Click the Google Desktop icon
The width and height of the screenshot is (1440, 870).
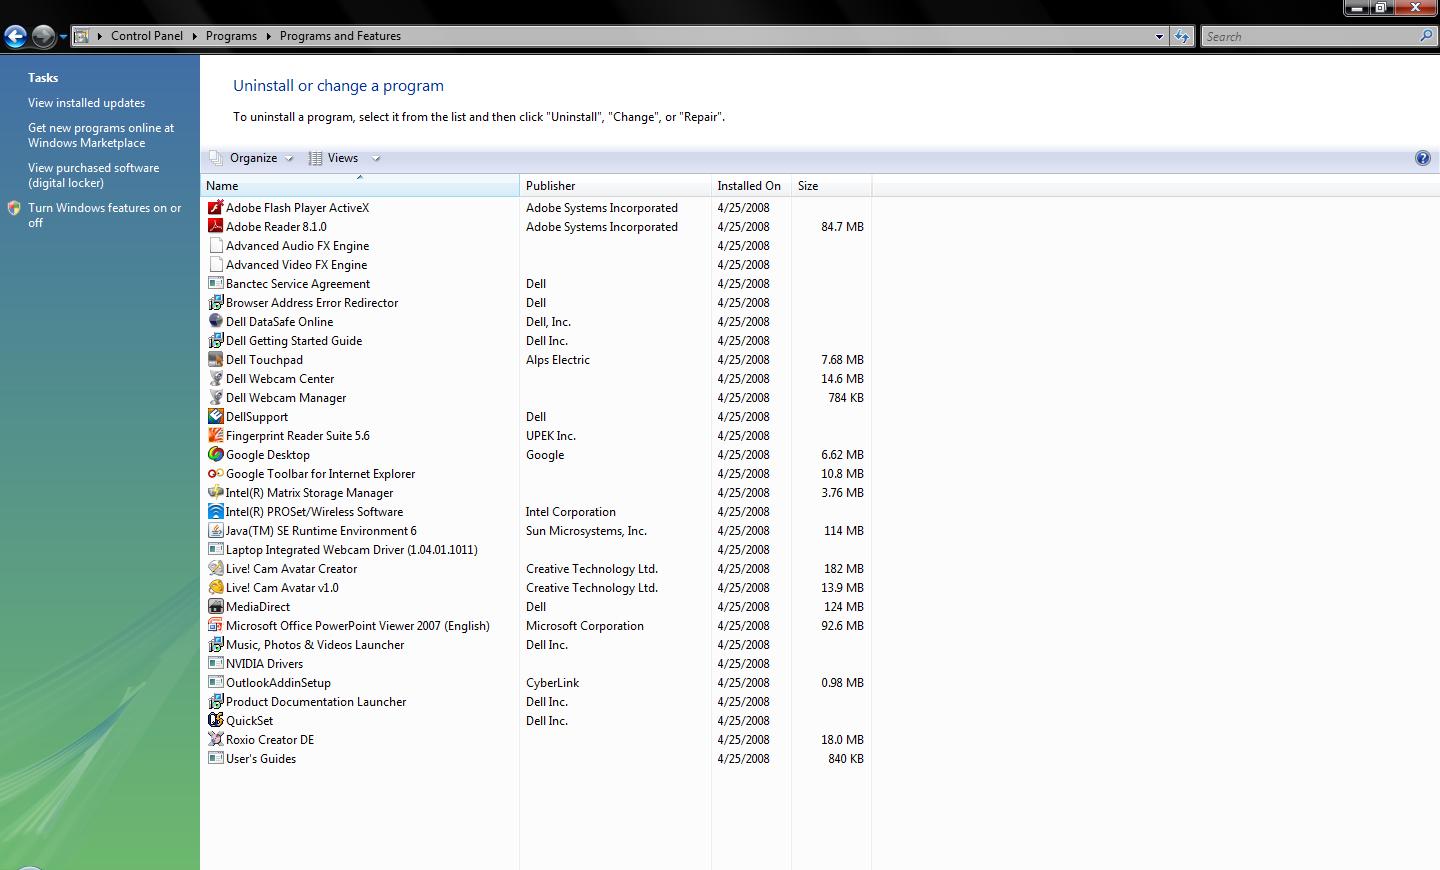(x=215, y=454)
